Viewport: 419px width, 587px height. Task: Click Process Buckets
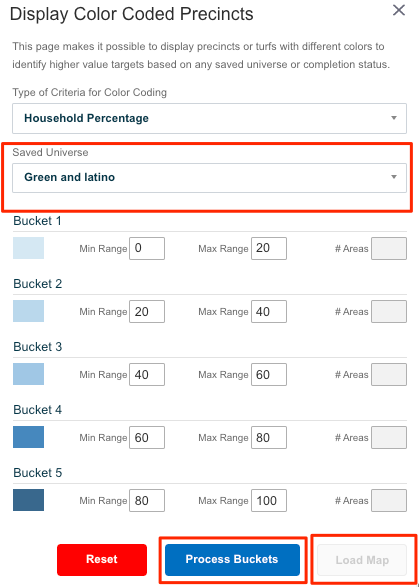pos(232,560)
